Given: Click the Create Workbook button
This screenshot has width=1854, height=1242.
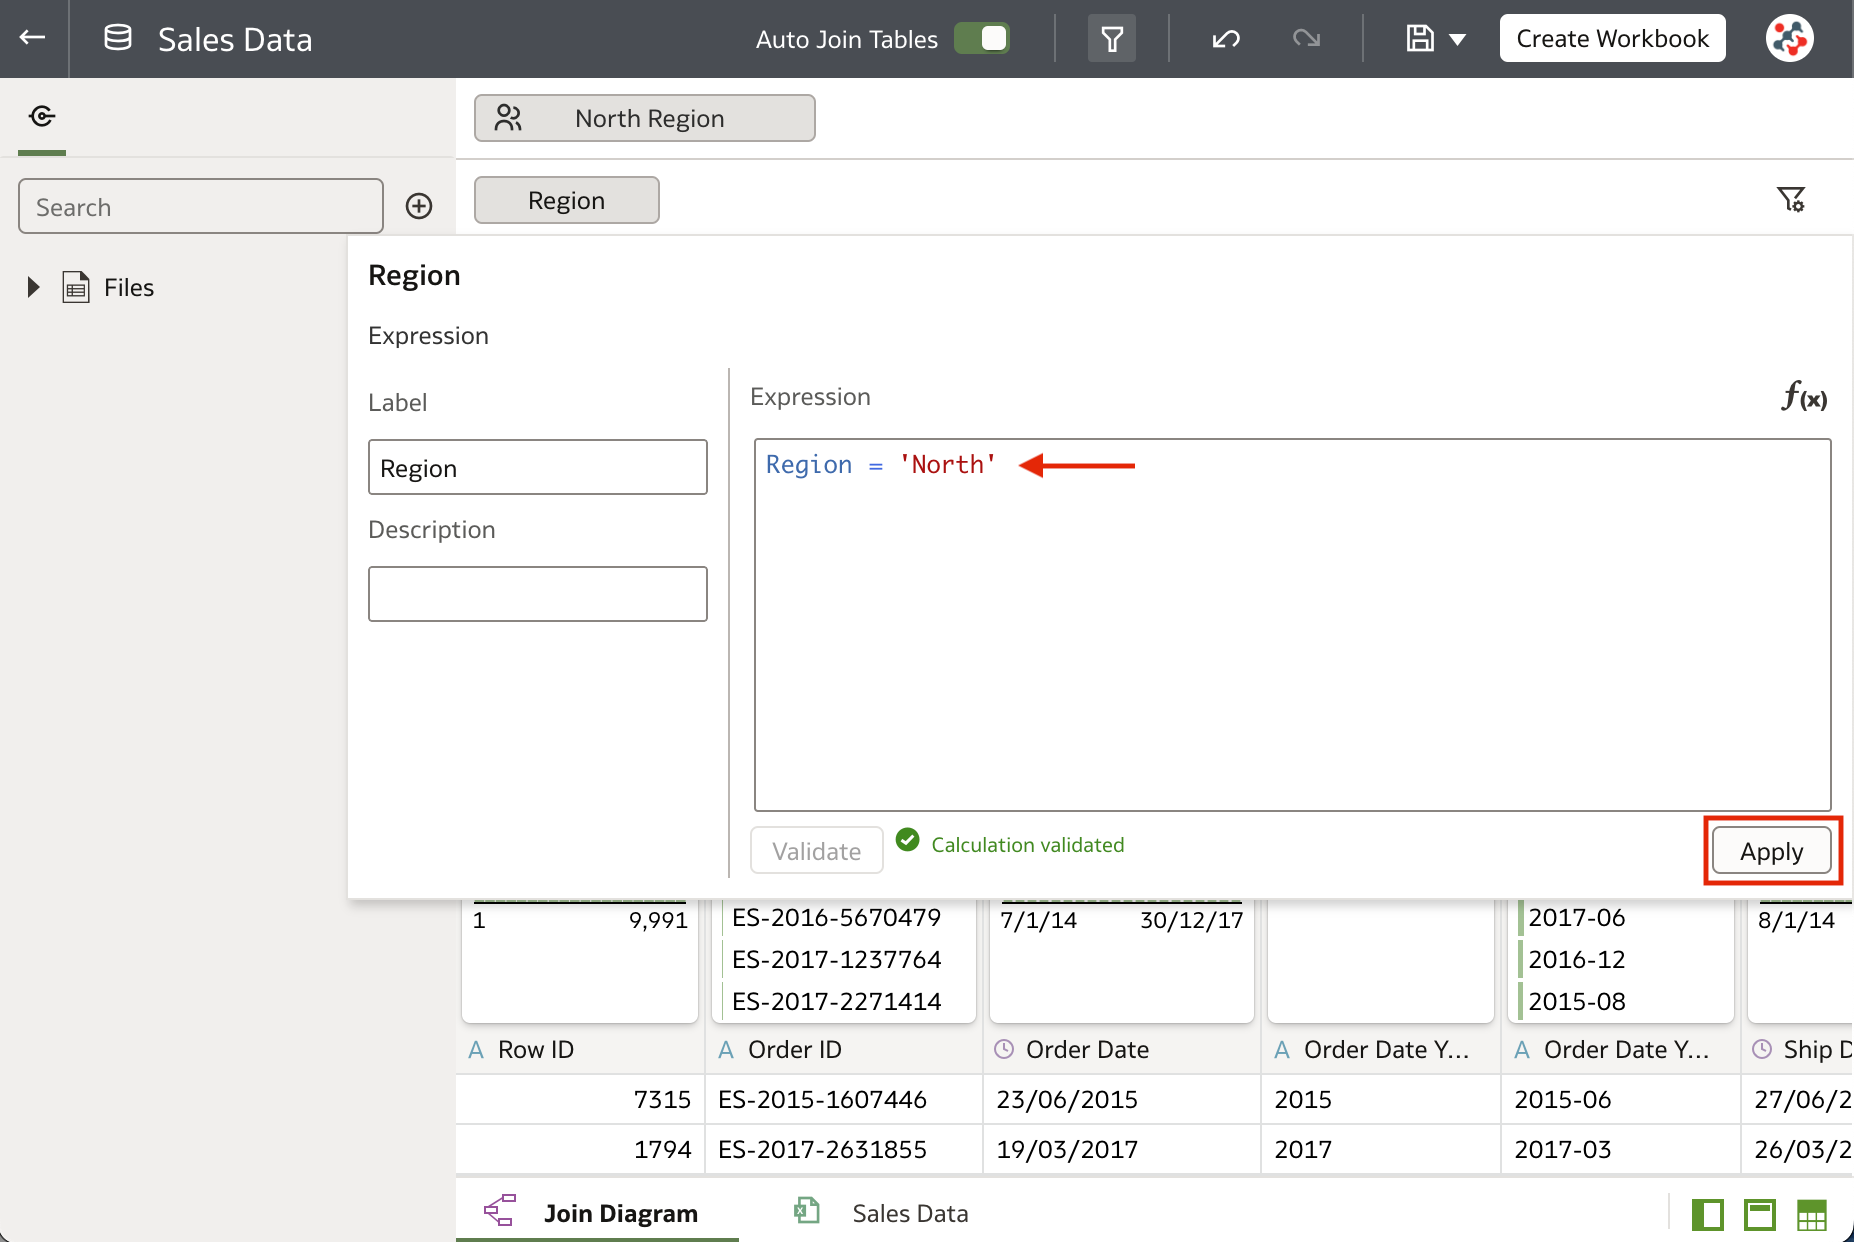Looking at the screenshot, I should tap(1612, 39).
